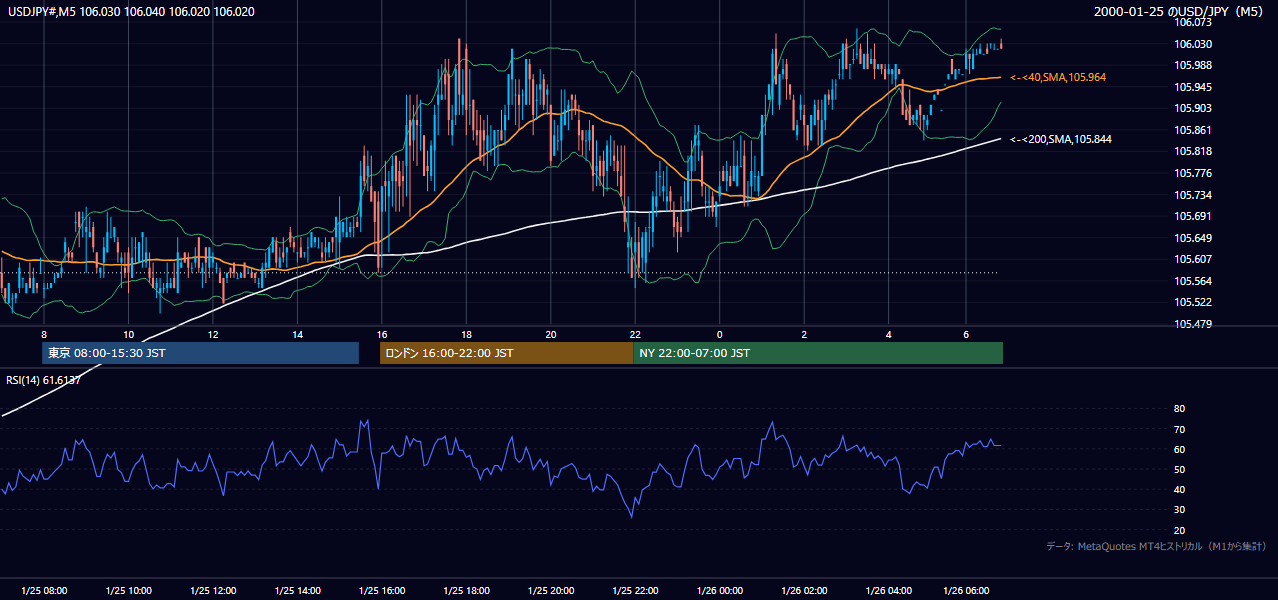Image resolution: width=1278 pixels, height=600 pixels.
Task: Click the ロンドン 16:00-22:00 JST session bar
Action: pyautogui.click(x=506, y=353)
